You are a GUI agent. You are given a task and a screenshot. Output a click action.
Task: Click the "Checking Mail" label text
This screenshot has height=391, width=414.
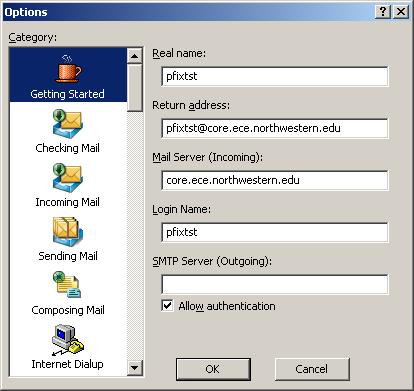tap(67, 148)
